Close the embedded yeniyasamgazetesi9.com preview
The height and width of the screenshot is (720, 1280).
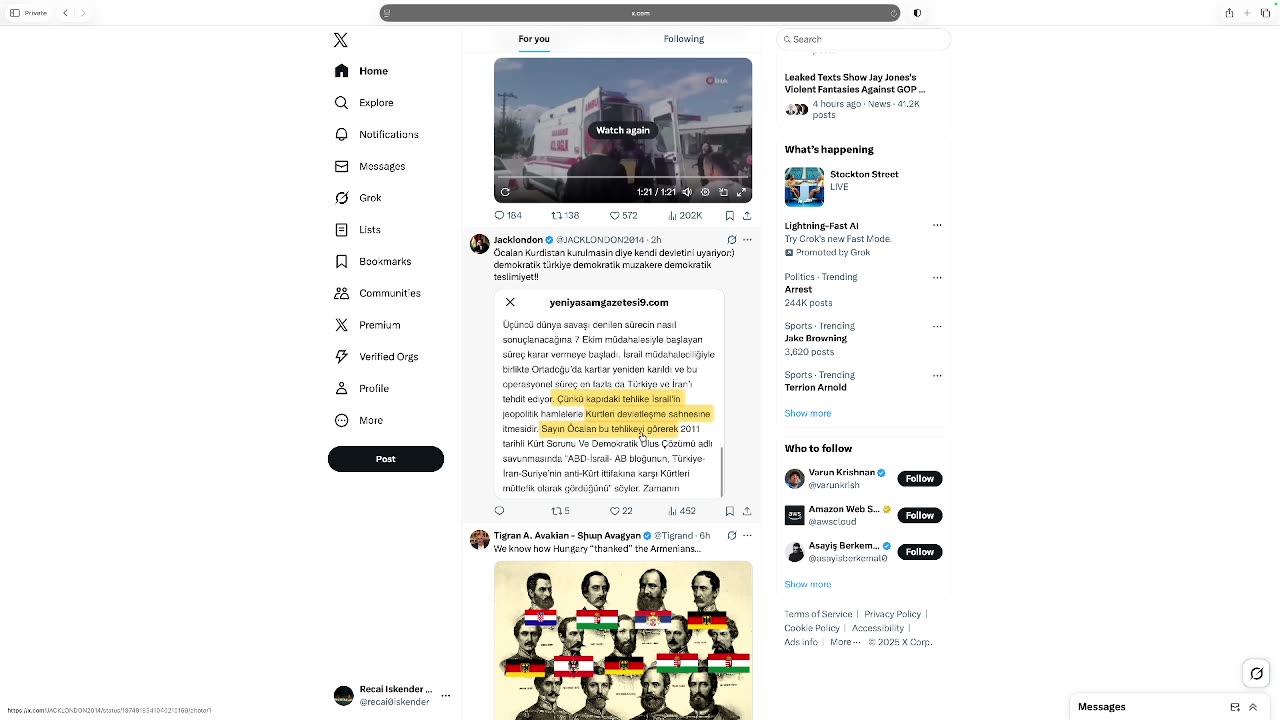pos(510,302)
